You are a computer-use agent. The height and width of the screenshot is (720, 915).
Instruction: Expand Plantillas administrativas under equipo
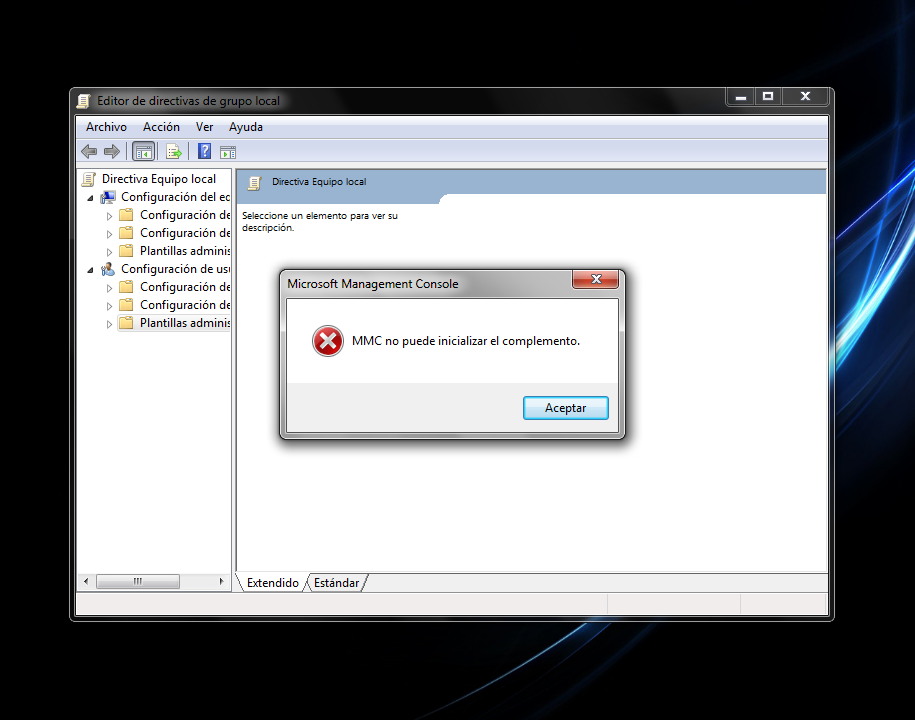(x=109, y=252)
